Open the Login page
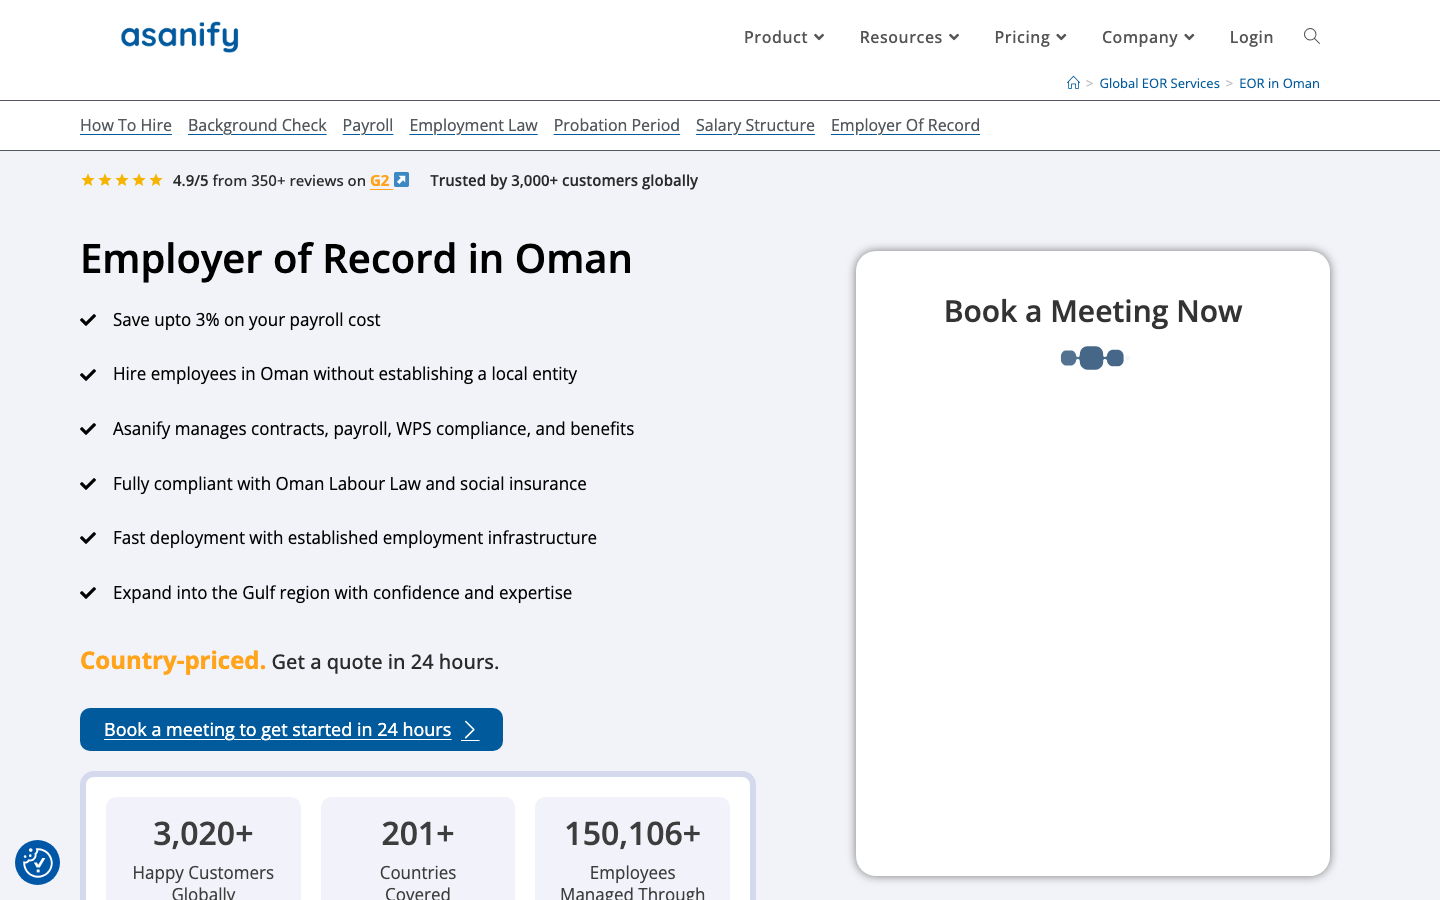Screen dimensions: 1440x900 1251,37
